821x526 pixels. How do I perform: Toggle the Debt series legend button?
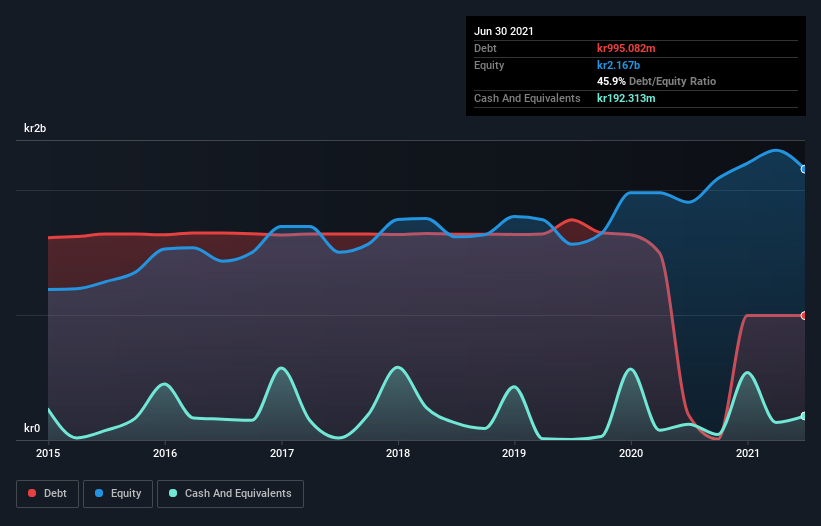48,494
